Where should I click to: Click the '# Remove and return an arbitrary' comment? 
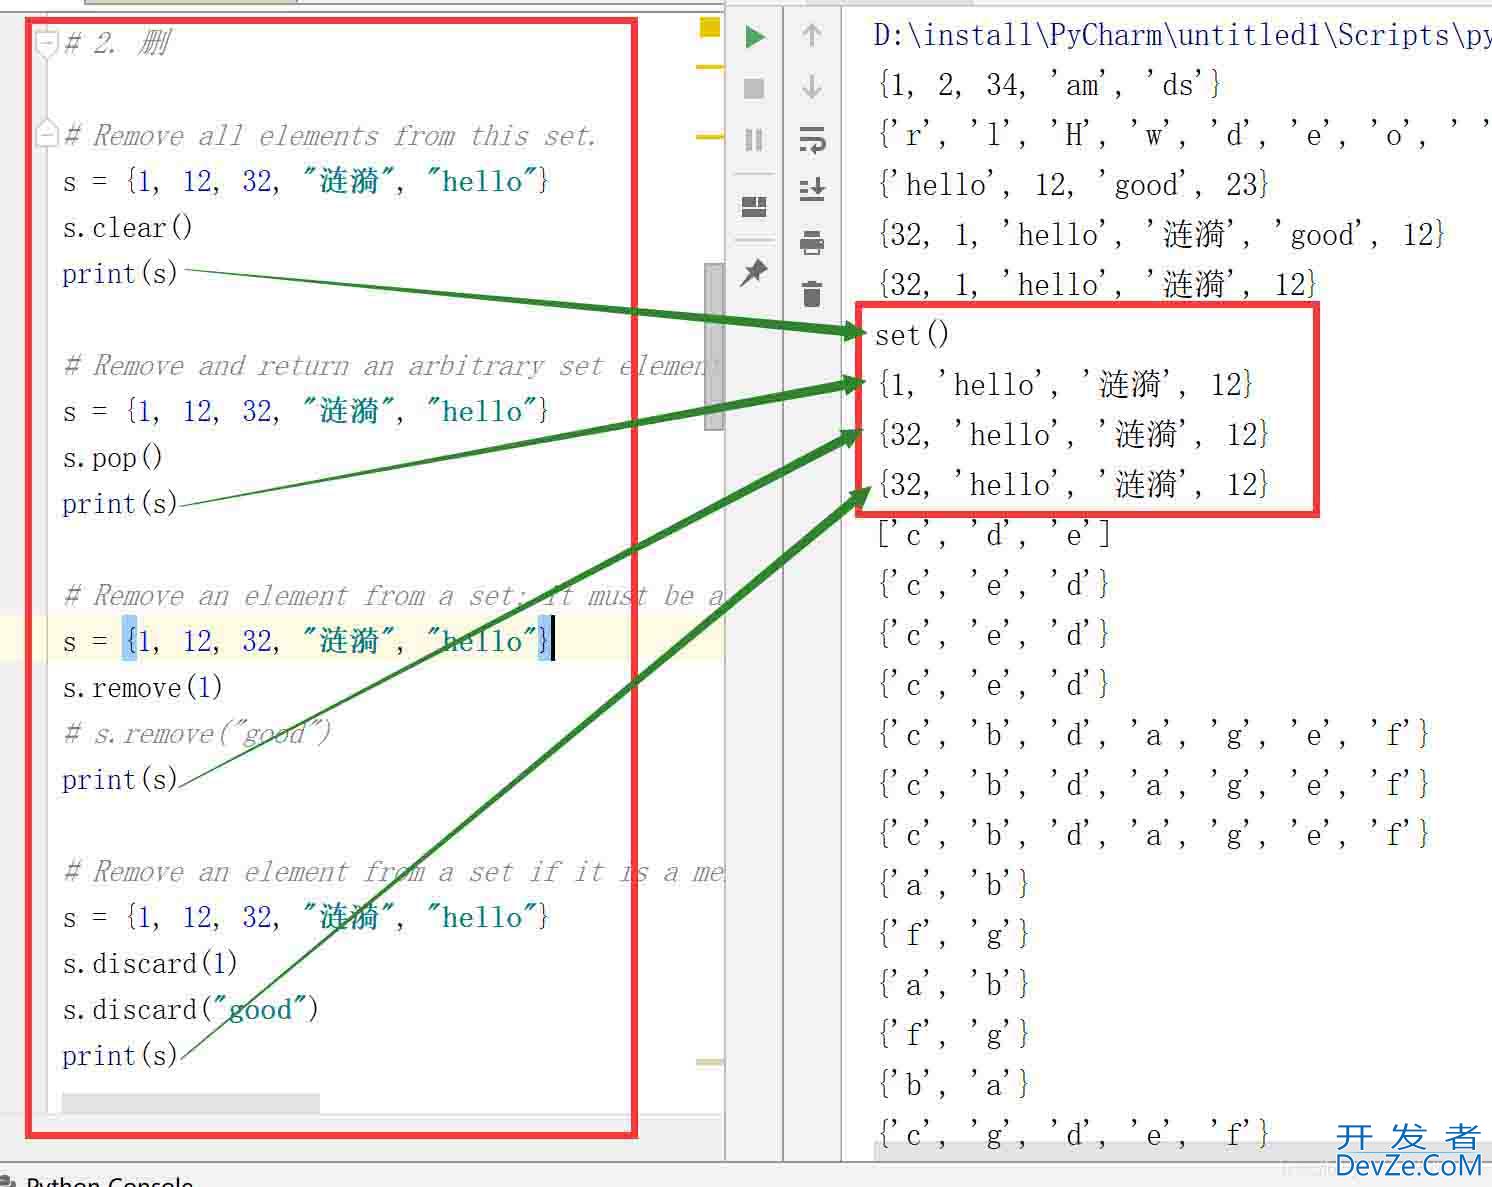(390, 366)
